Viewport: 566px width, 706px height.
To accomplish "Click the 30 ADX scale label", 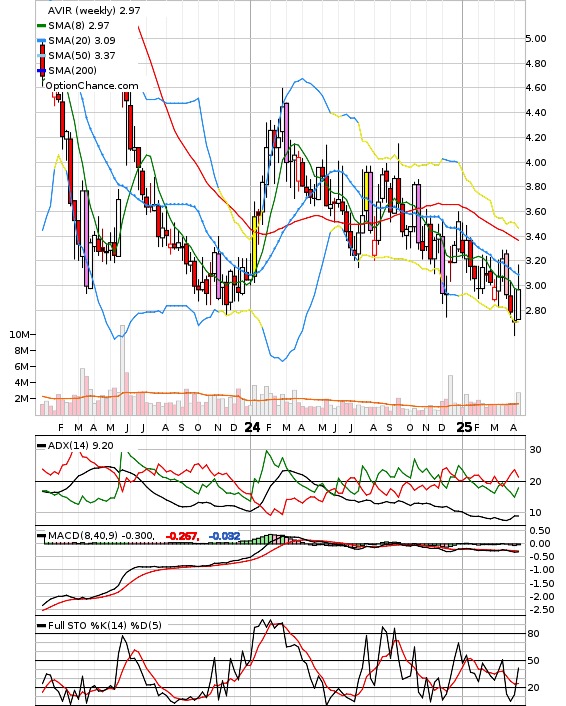I will point(535,450).
